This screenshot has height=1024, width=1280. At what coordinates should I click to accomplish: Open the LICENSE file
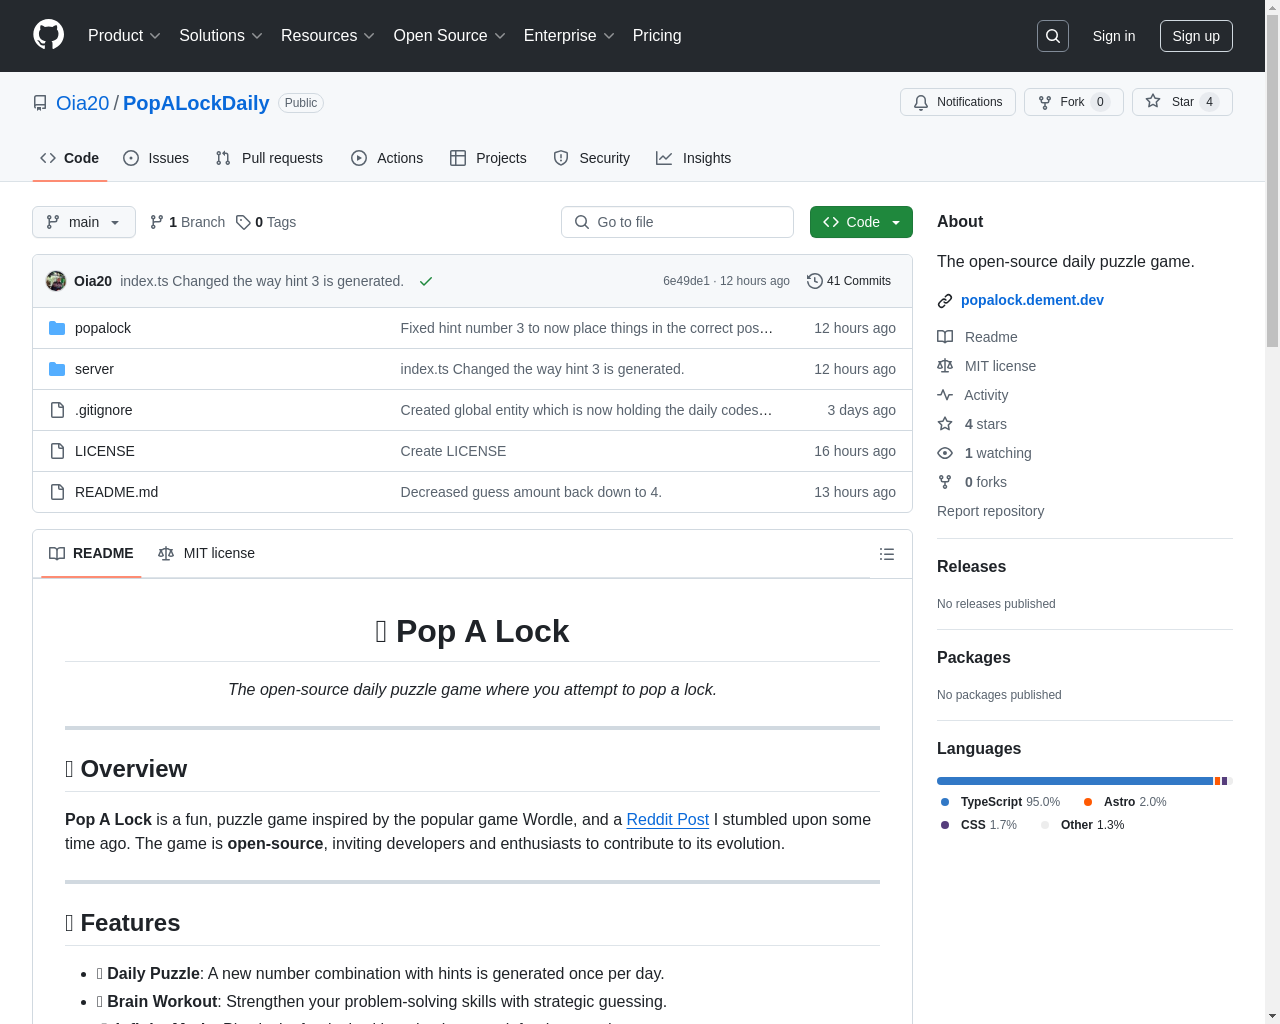[x=105, y=451]
